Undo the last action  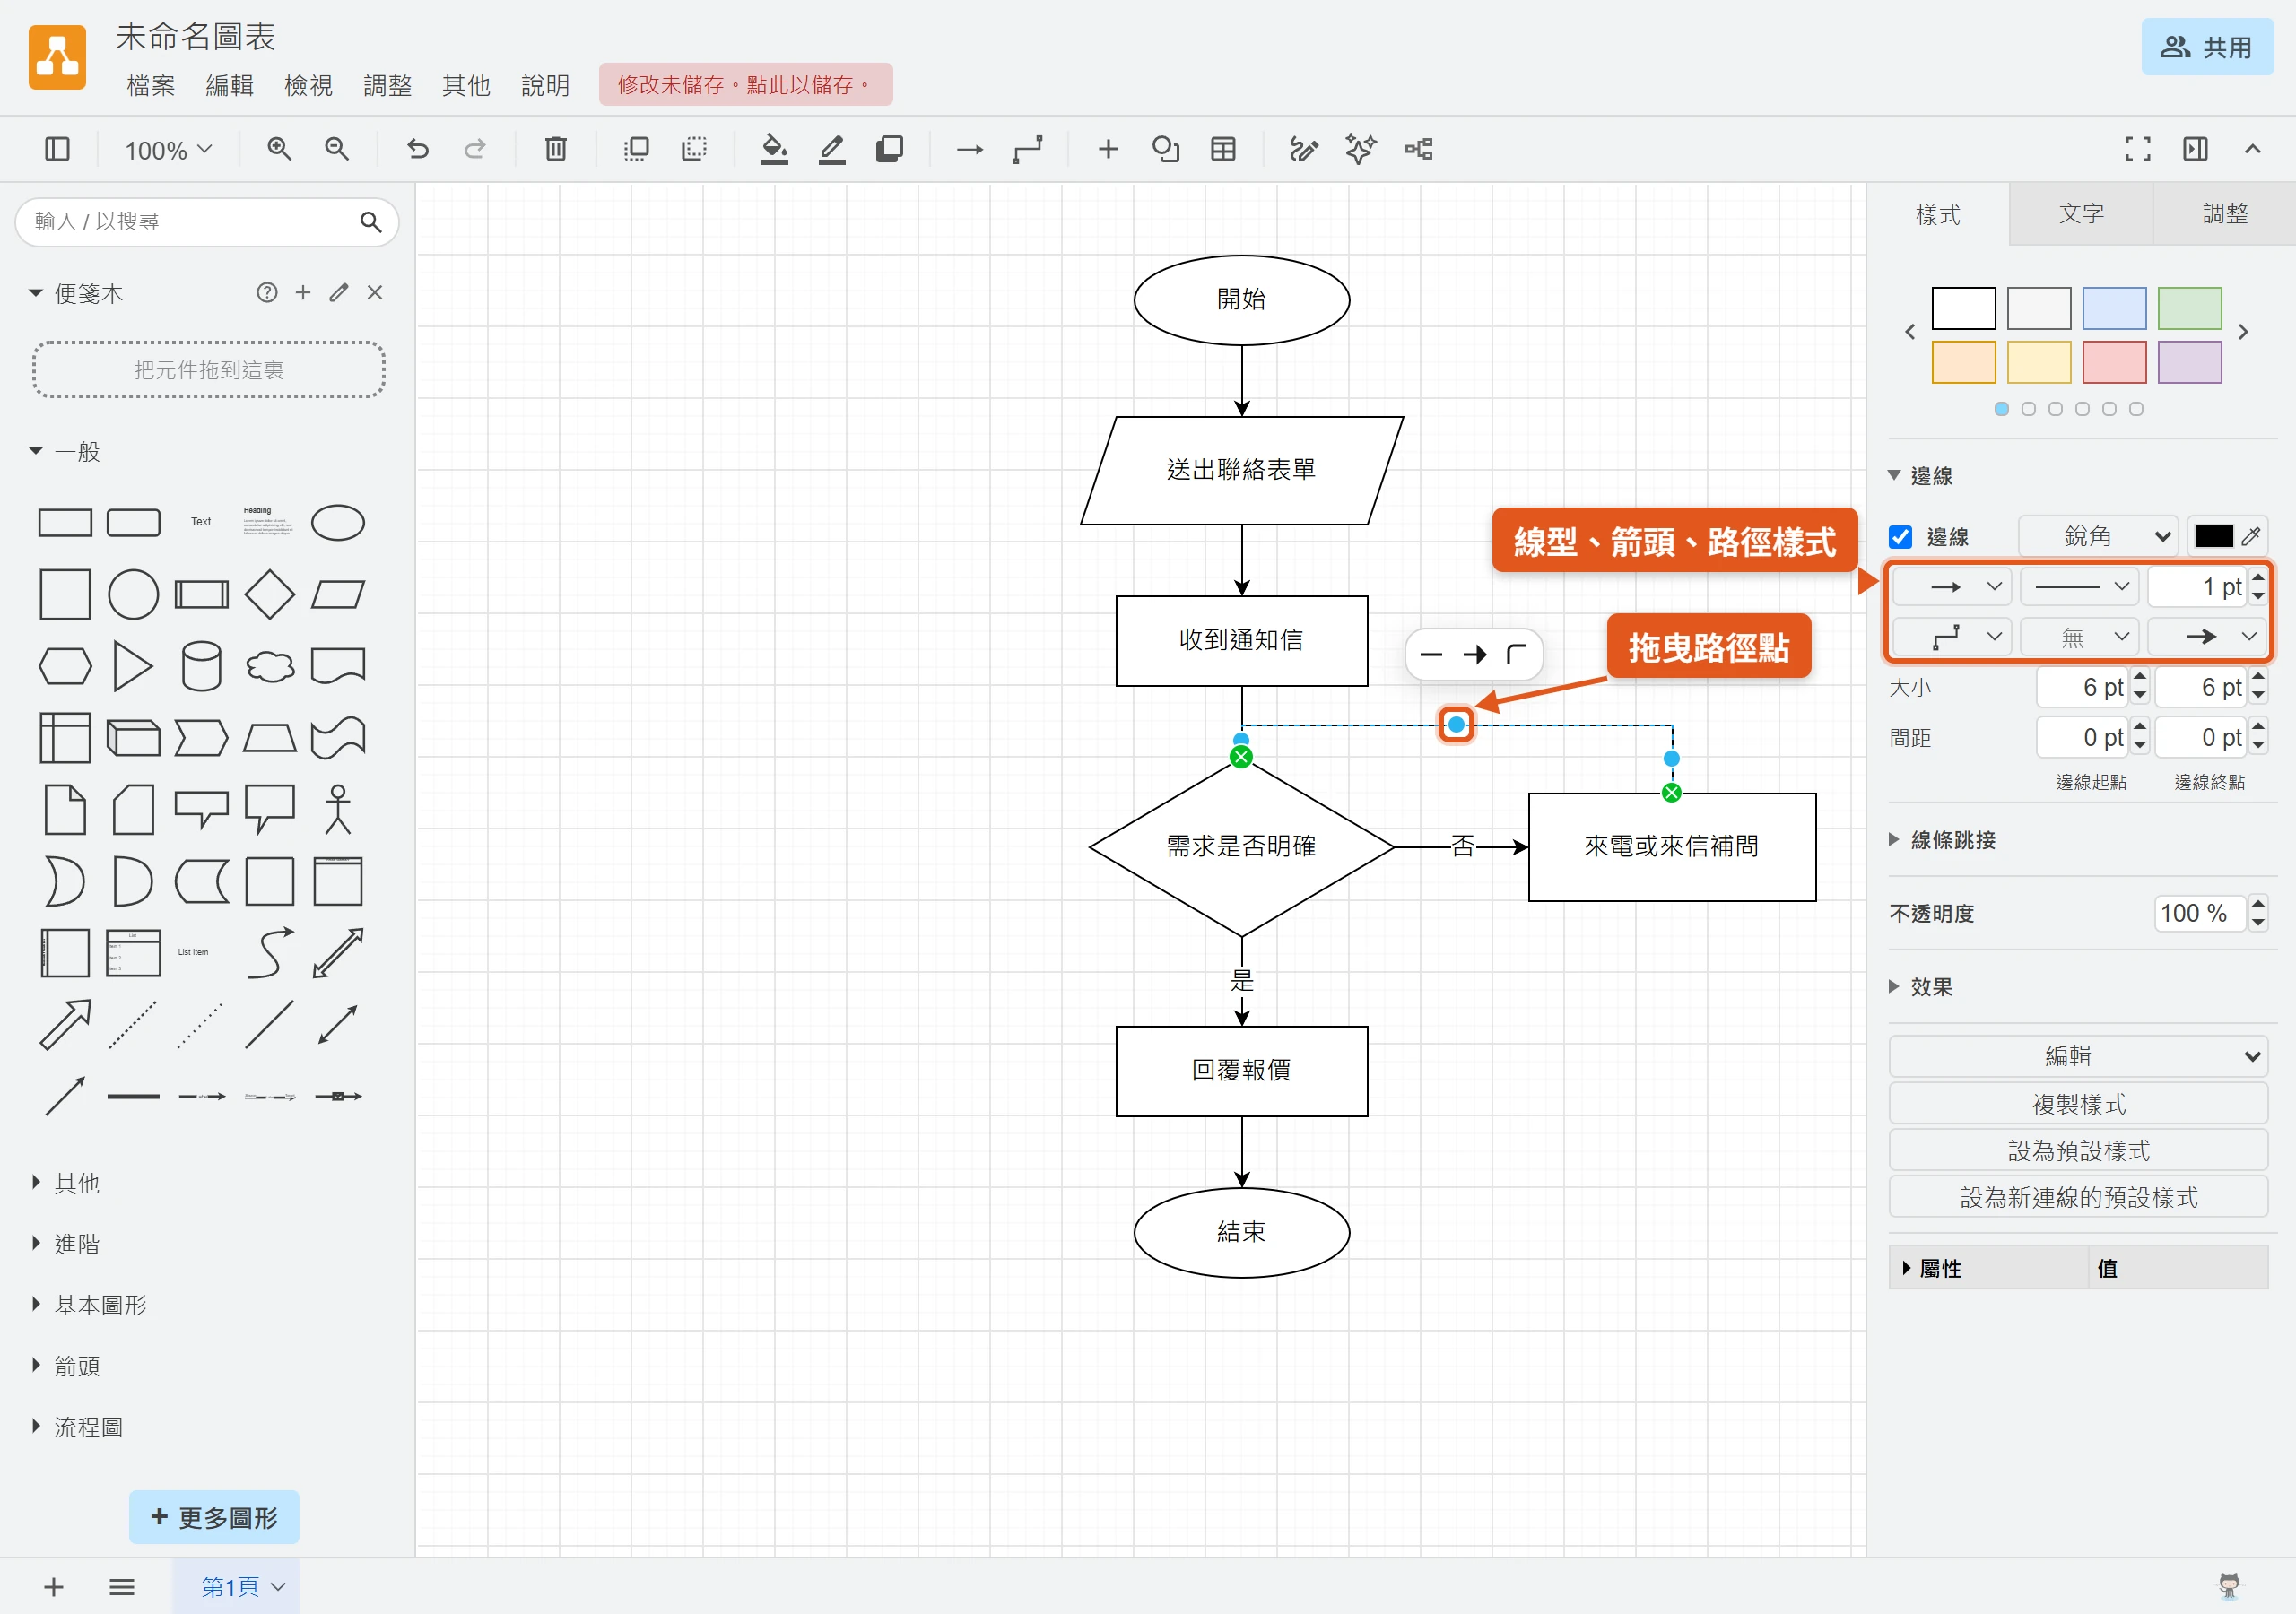pyautogui.click(x=417, y=149)
